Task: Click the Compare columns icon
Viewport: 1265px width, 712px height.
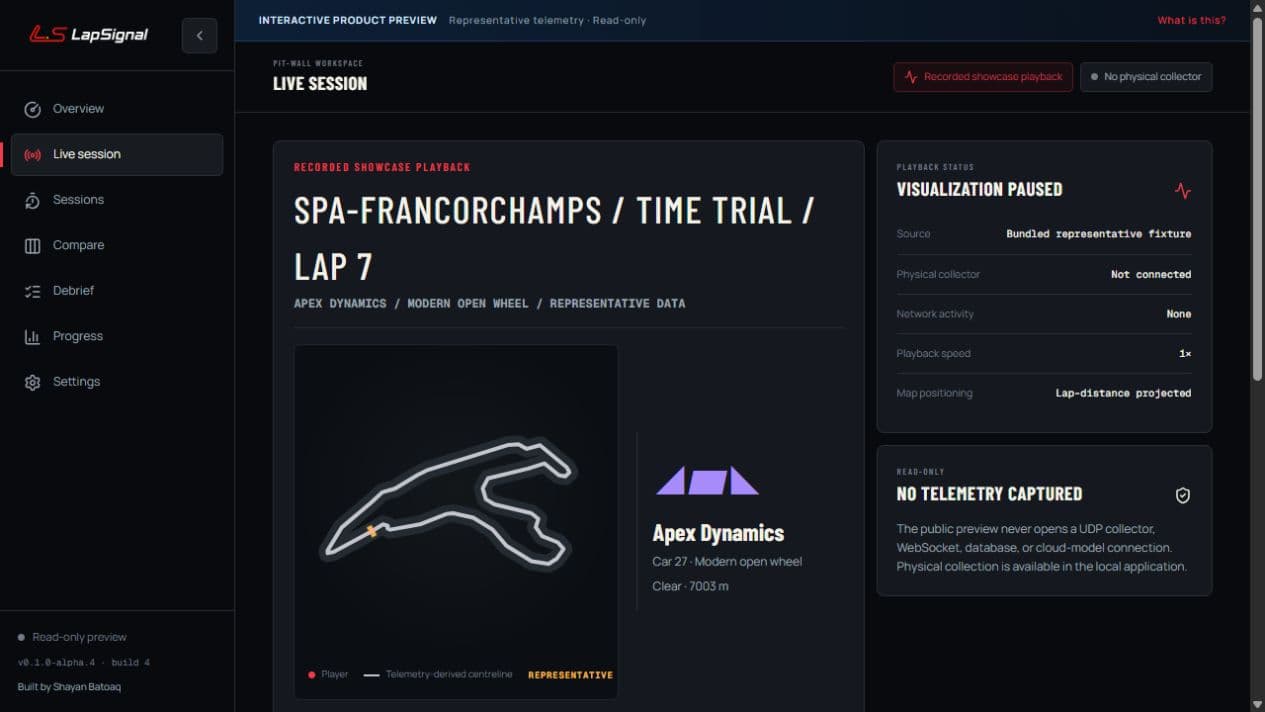Action: coord(32,246)
